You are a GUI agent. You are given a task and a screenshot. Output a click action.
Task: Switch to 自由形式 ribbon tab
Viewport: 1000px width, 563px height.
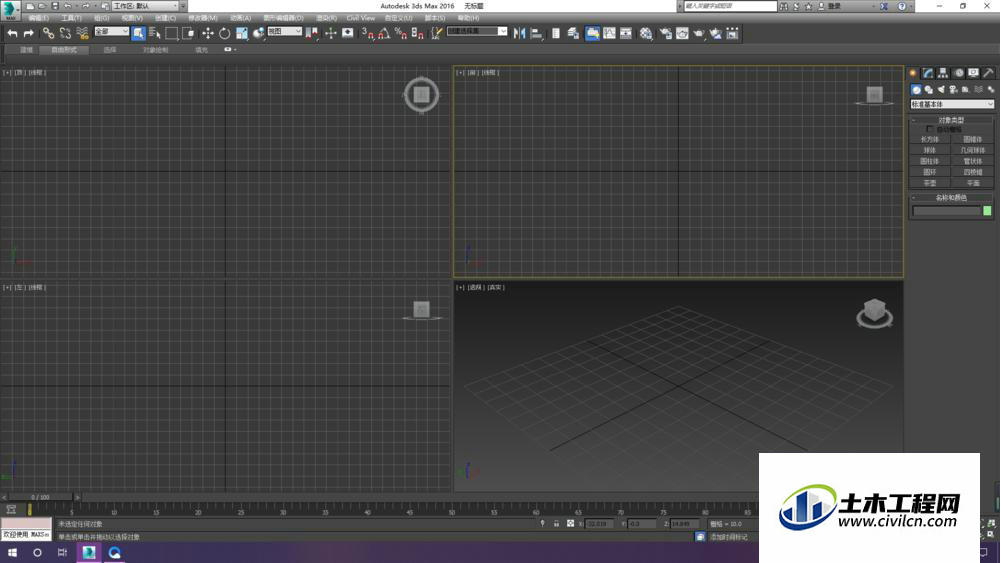[64, 50]
